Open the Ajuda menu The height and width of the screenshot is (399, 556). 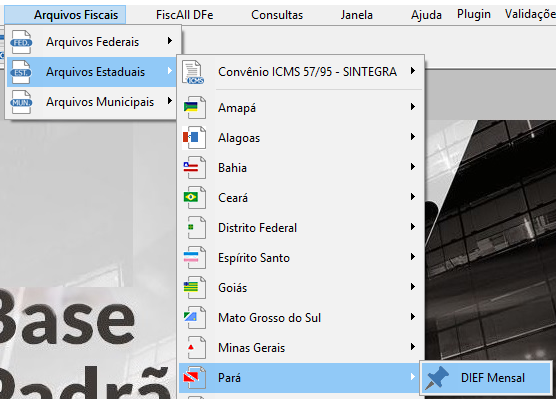(x=426, y=15)
